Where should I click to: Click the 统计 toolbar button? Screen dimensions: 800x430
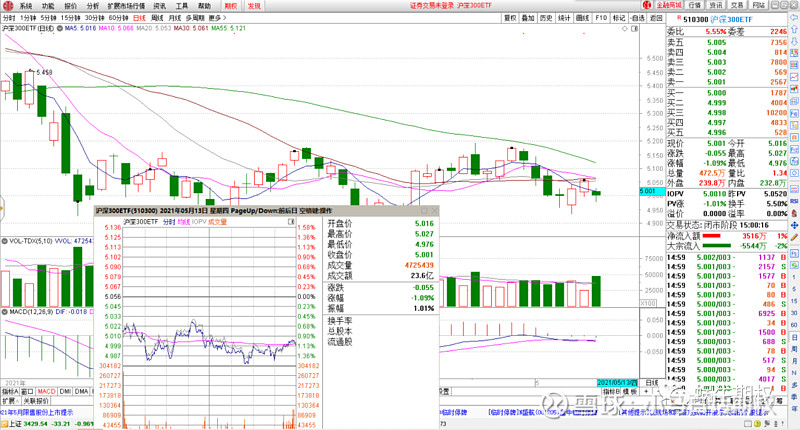[x=564, y=18]
